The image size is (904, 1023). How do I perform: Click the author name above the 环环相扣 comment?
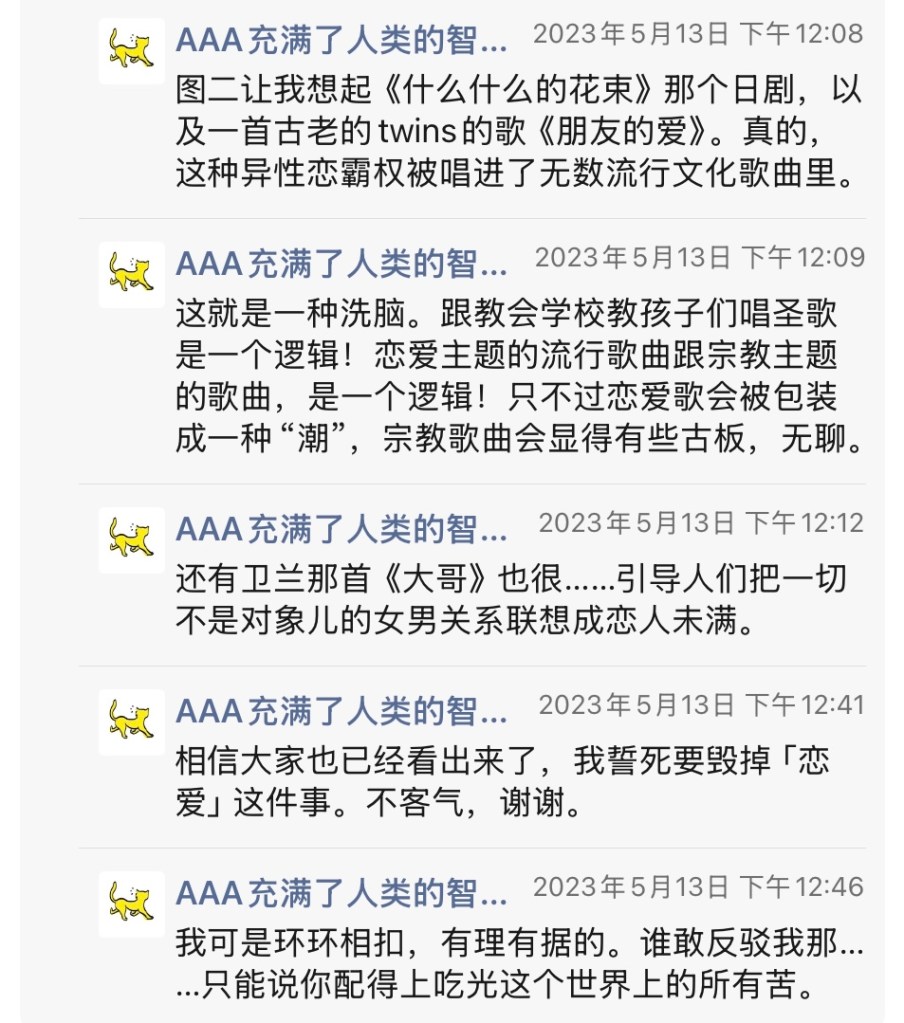pyautogui.click(x=342, y=893)
